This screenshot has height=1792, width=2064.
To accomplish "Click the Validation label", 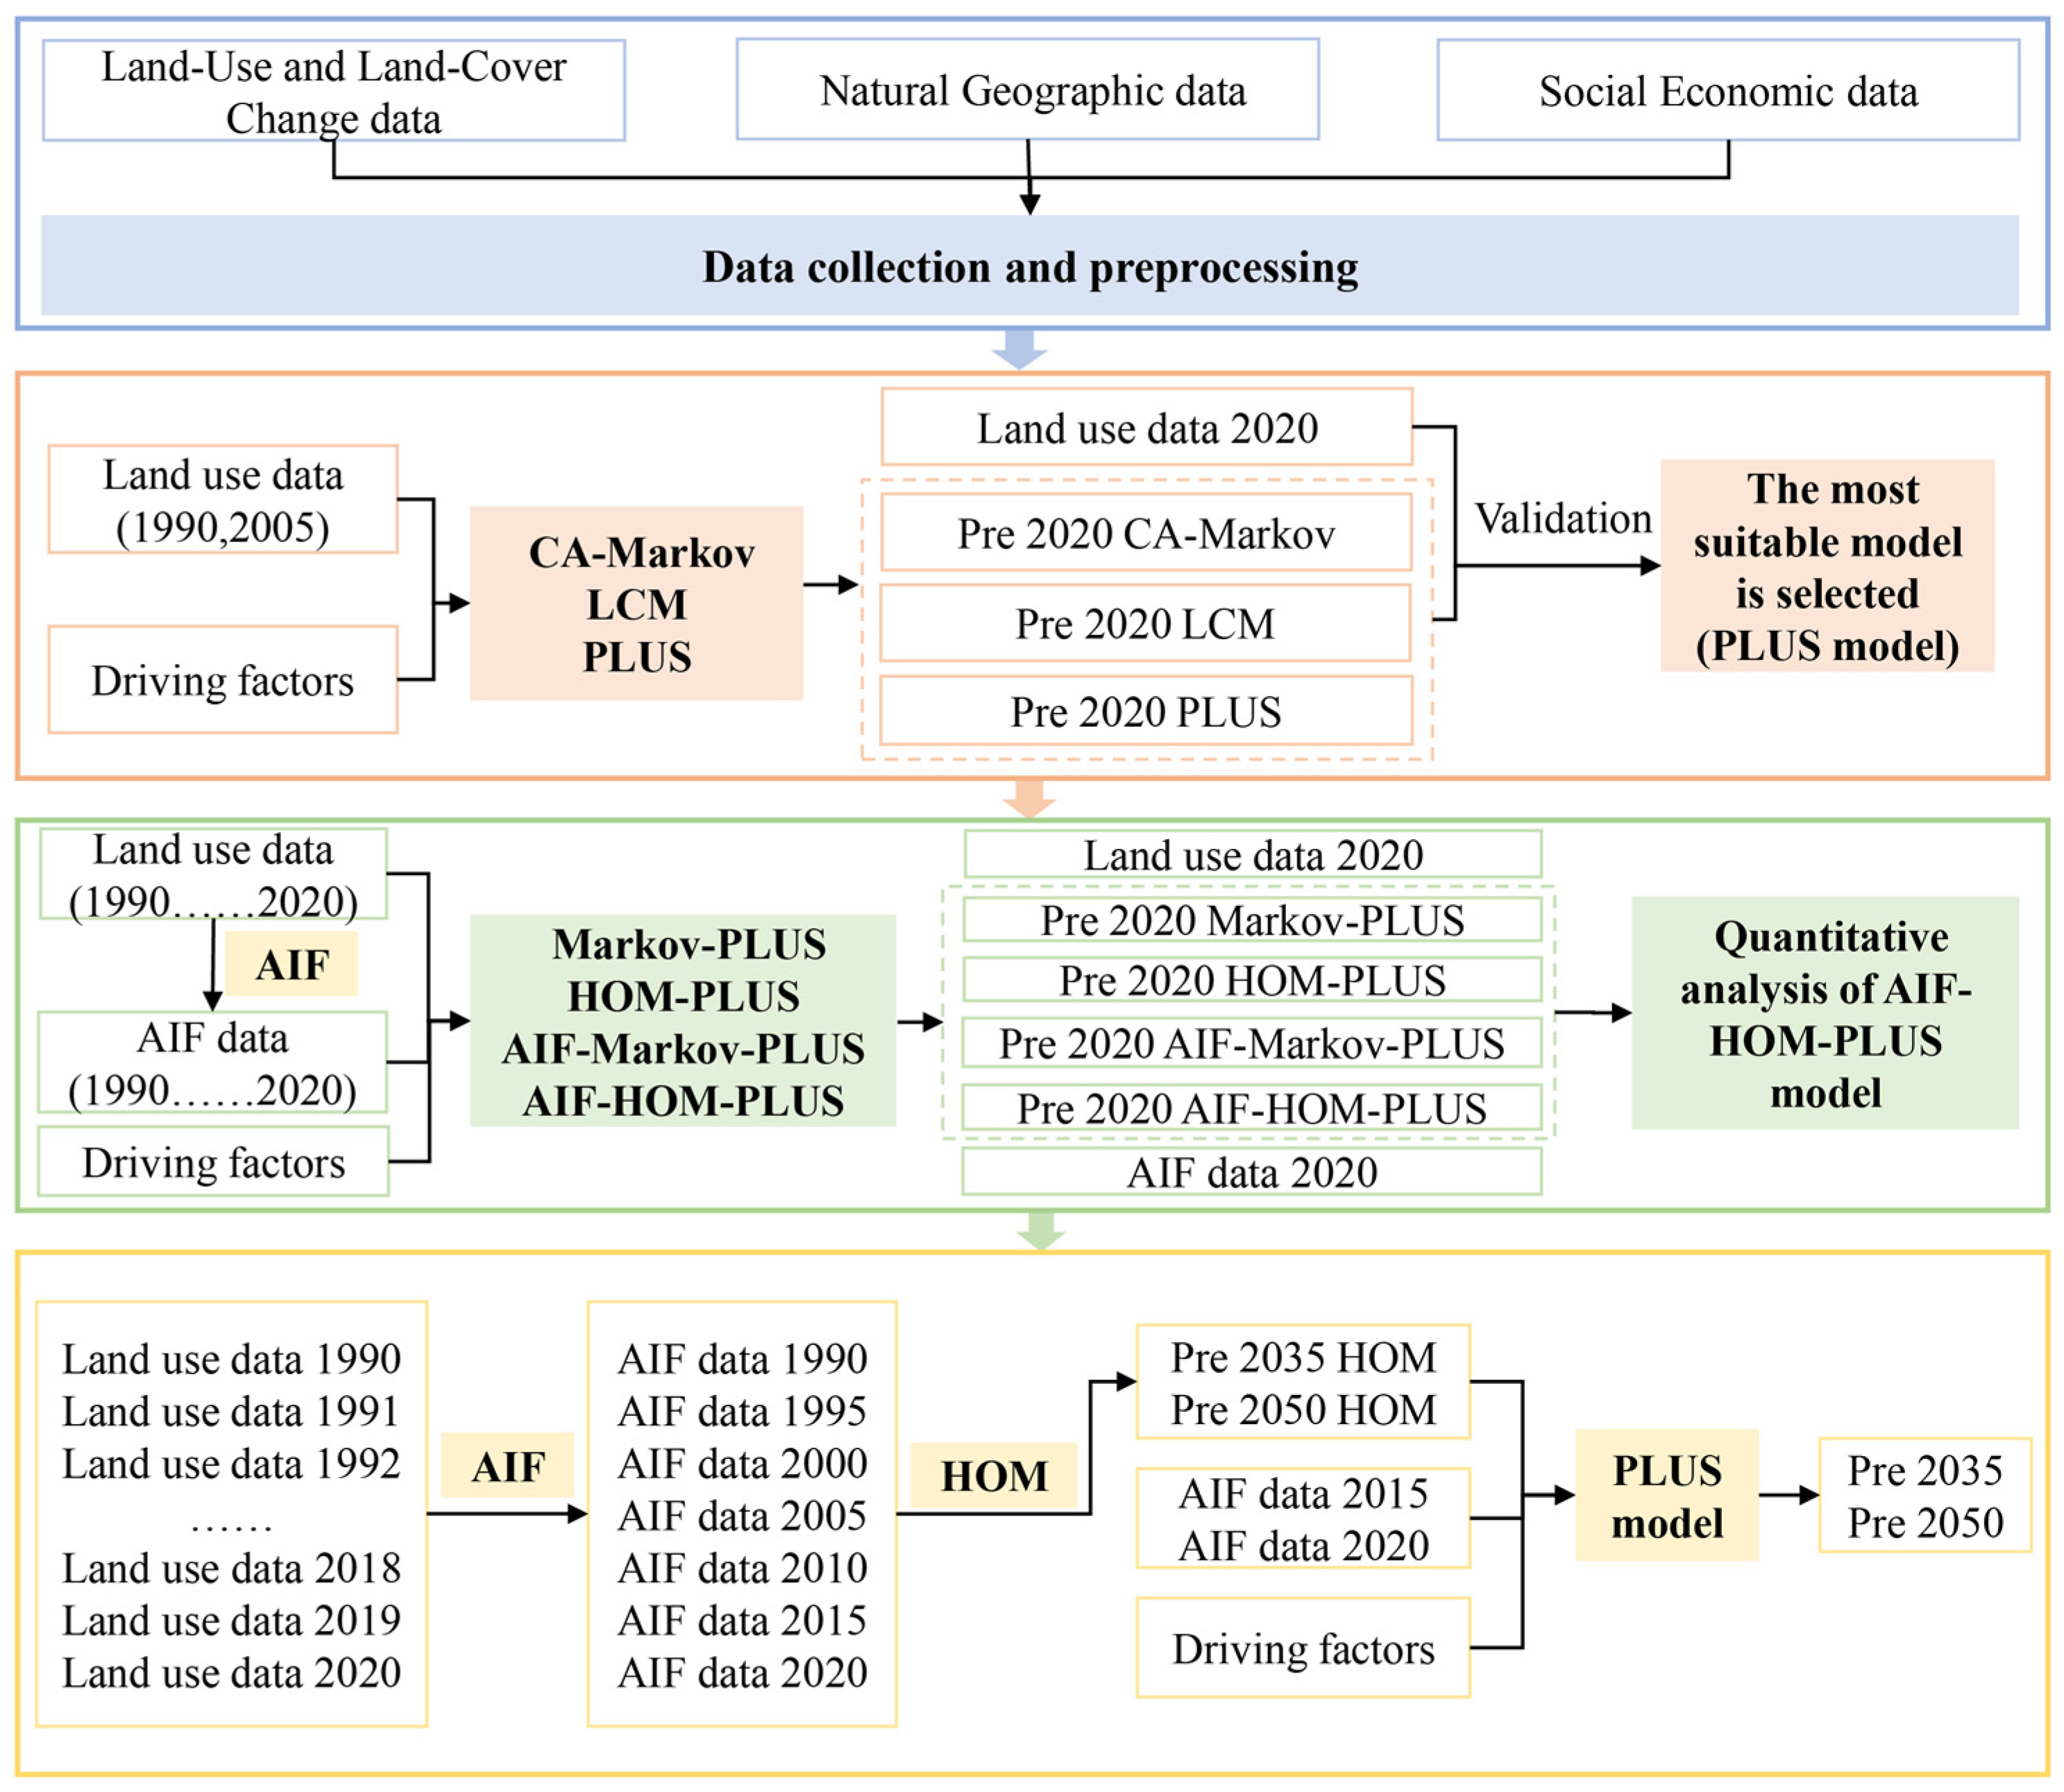I will pyautogui.click(x=1563, y=518).
